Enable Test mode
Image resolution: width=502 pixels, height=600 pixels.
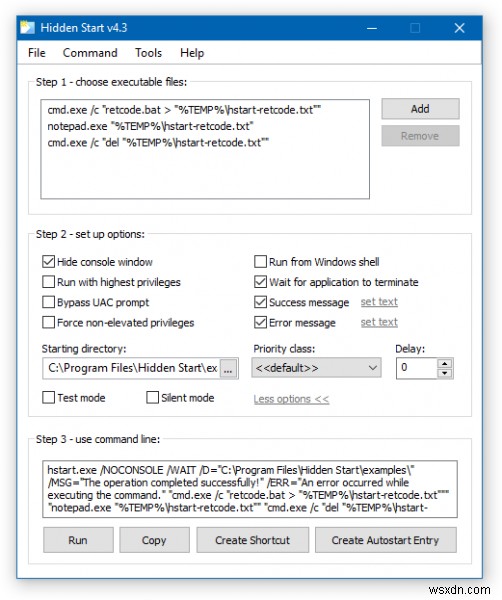(48, 398)
